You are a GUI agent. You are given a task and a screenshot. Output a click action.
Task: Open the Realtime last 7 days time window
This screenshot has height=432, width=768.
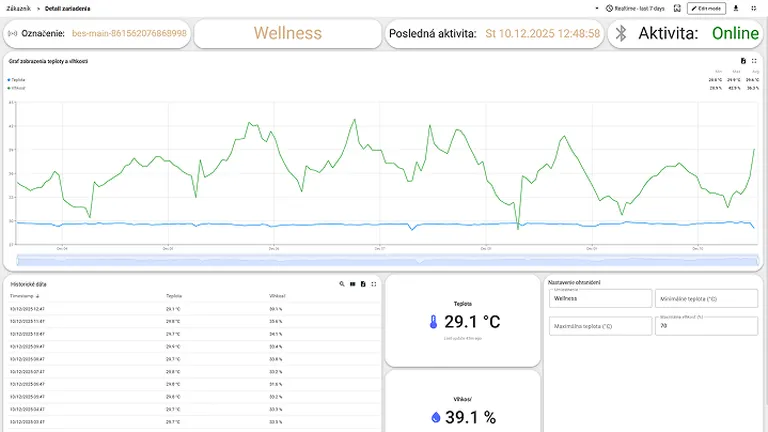(635, 8)
